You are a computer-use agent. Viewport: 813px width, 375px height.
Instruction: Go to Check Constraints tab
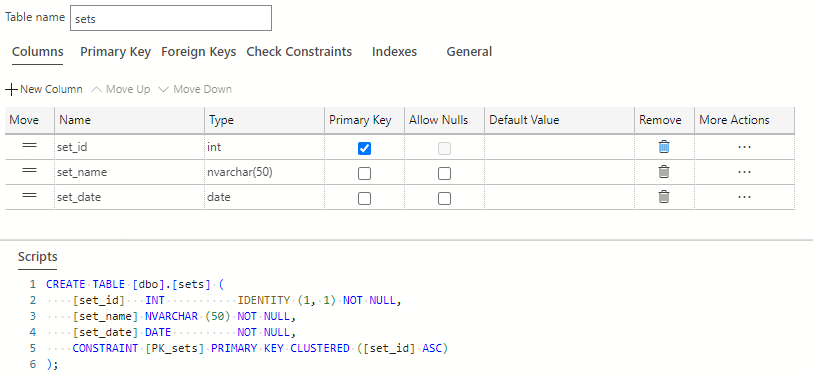(x=299, y=52)
